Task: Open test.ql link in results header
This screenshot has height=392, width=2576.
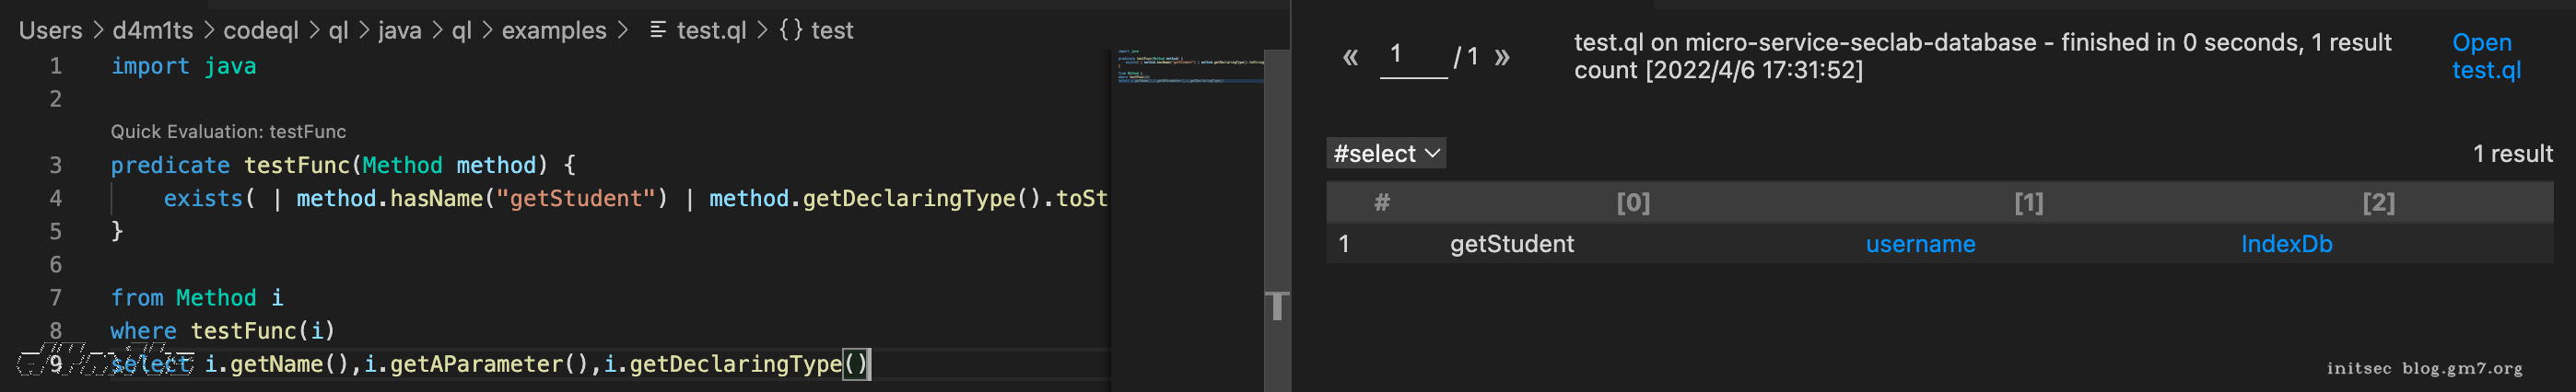Action: (2485, 56)
